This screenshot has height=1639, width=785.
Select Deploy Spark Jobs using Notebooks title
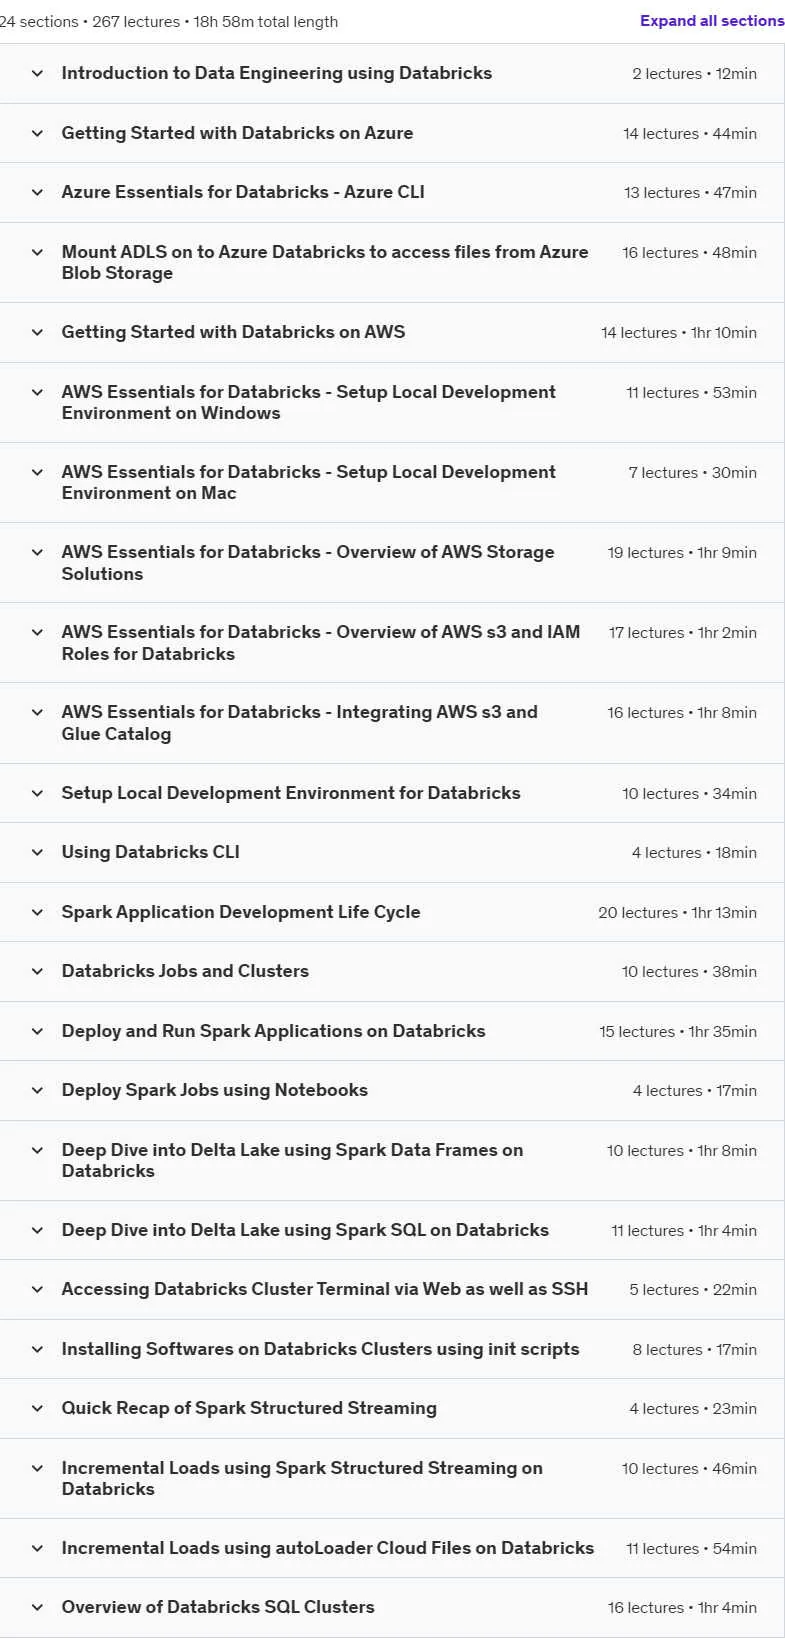coord(215,1090)
